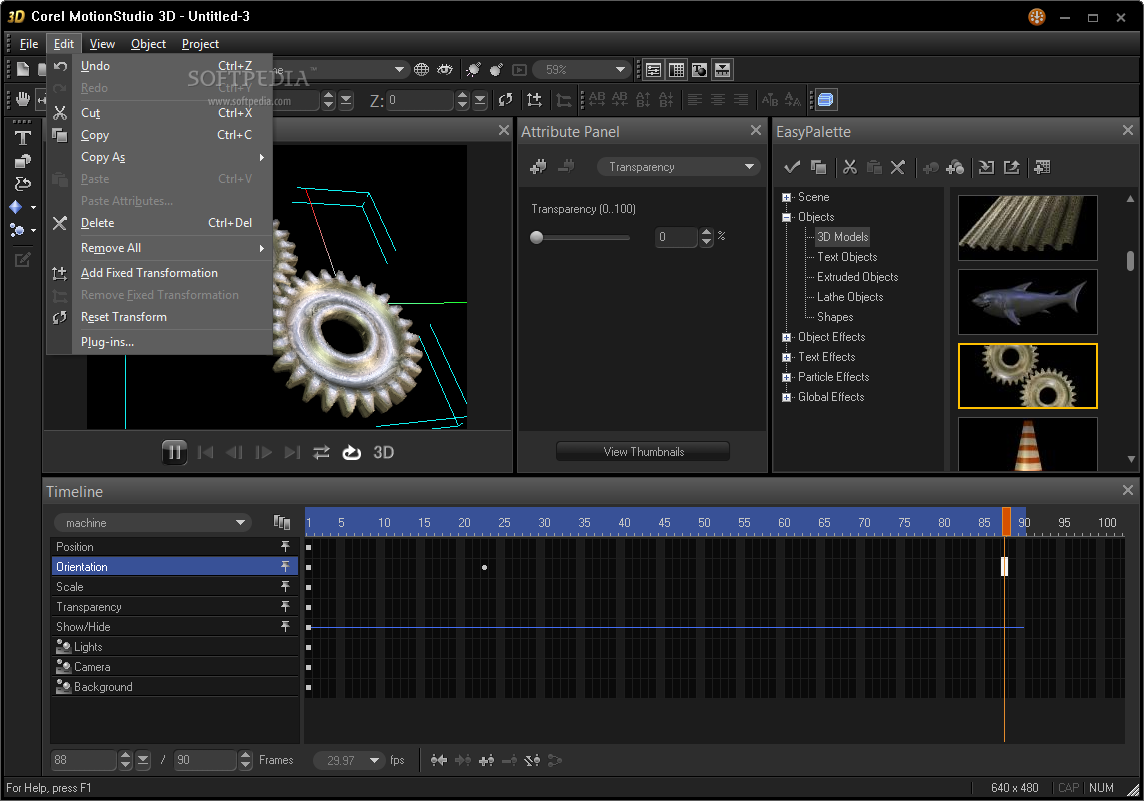Expand the Scene tree node
1144x801 pixels.
tap(786, 198)
